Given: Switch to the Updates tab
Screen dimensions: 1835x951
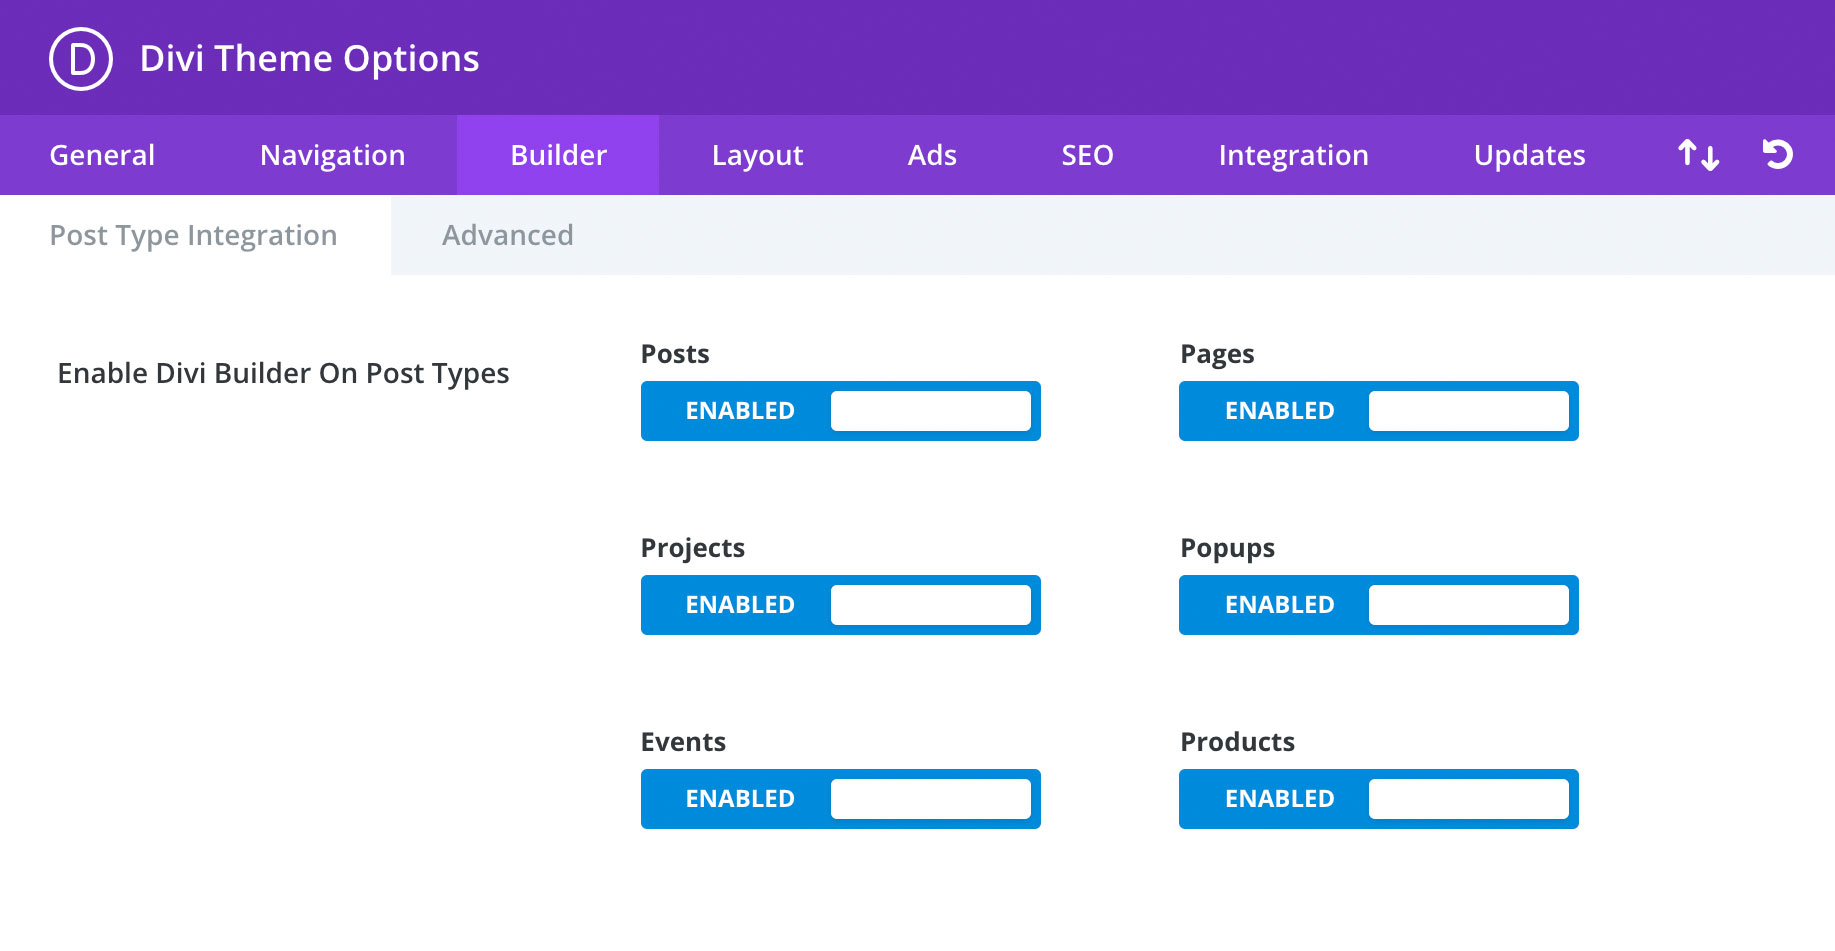Looking at the screenshot, I should point(1529,155).
